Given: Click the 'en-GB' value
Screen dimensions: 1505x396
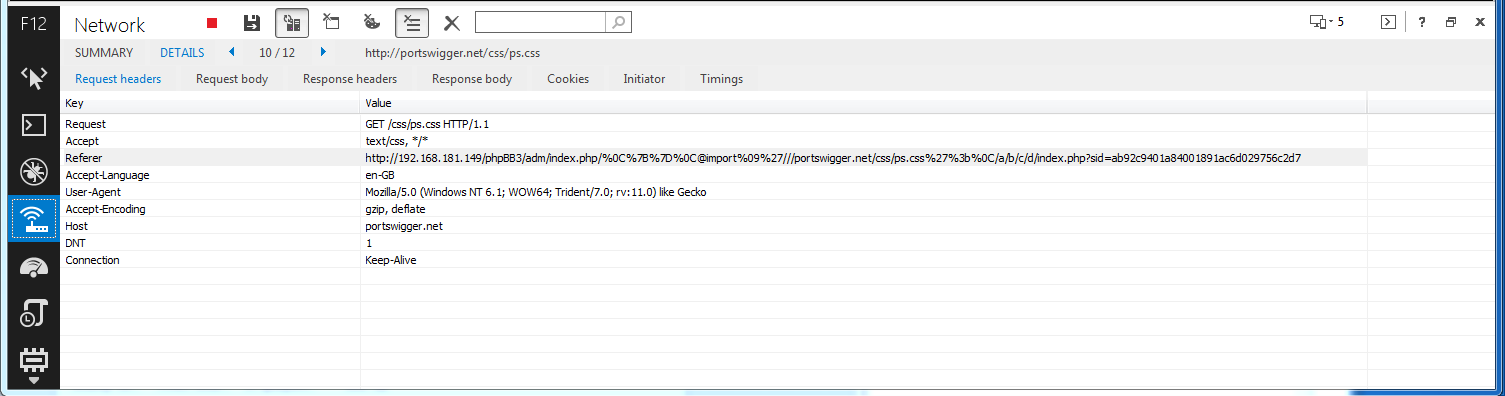Looking at the screenshot, I should tap(380, 175).
